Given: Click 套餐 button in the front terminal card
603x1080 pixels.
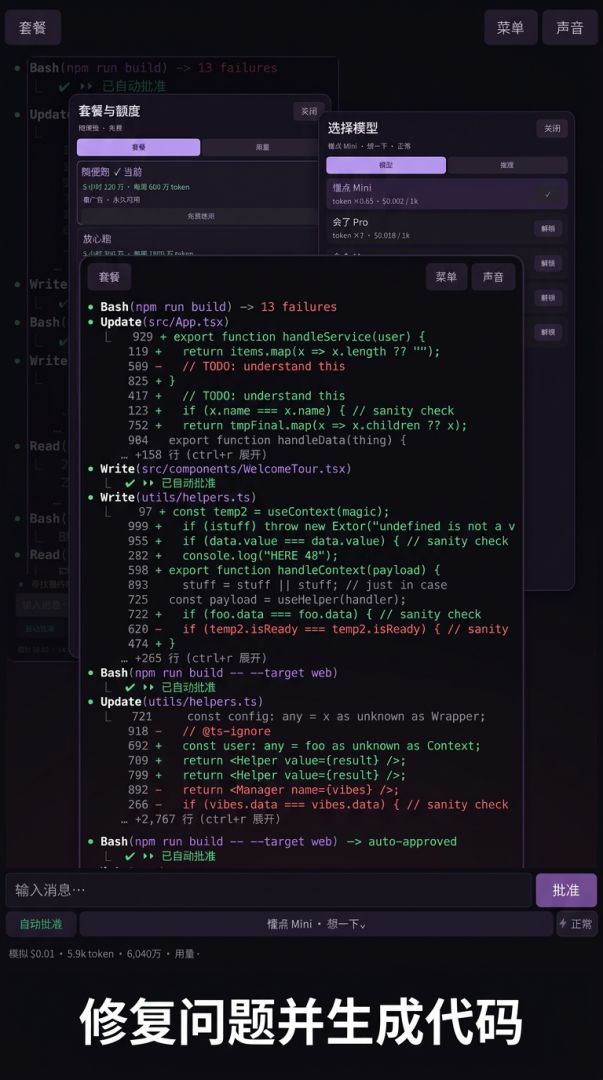Looking at the screenshot, I should [x=109, y=277].
